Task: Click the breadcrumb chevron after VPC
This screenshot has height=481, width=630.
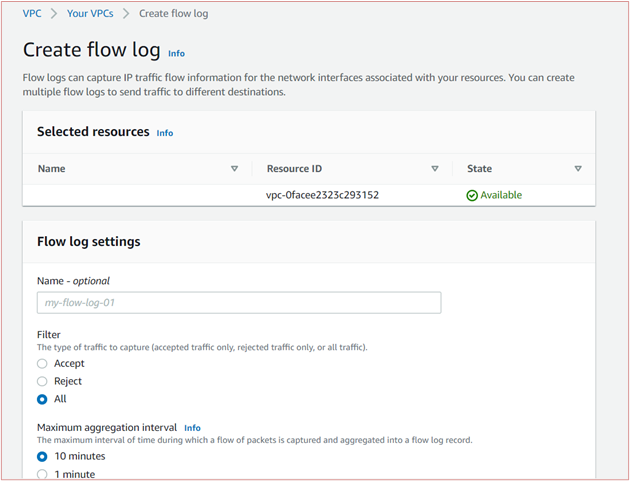Action: pyautogui.click(x=54, y=14)
